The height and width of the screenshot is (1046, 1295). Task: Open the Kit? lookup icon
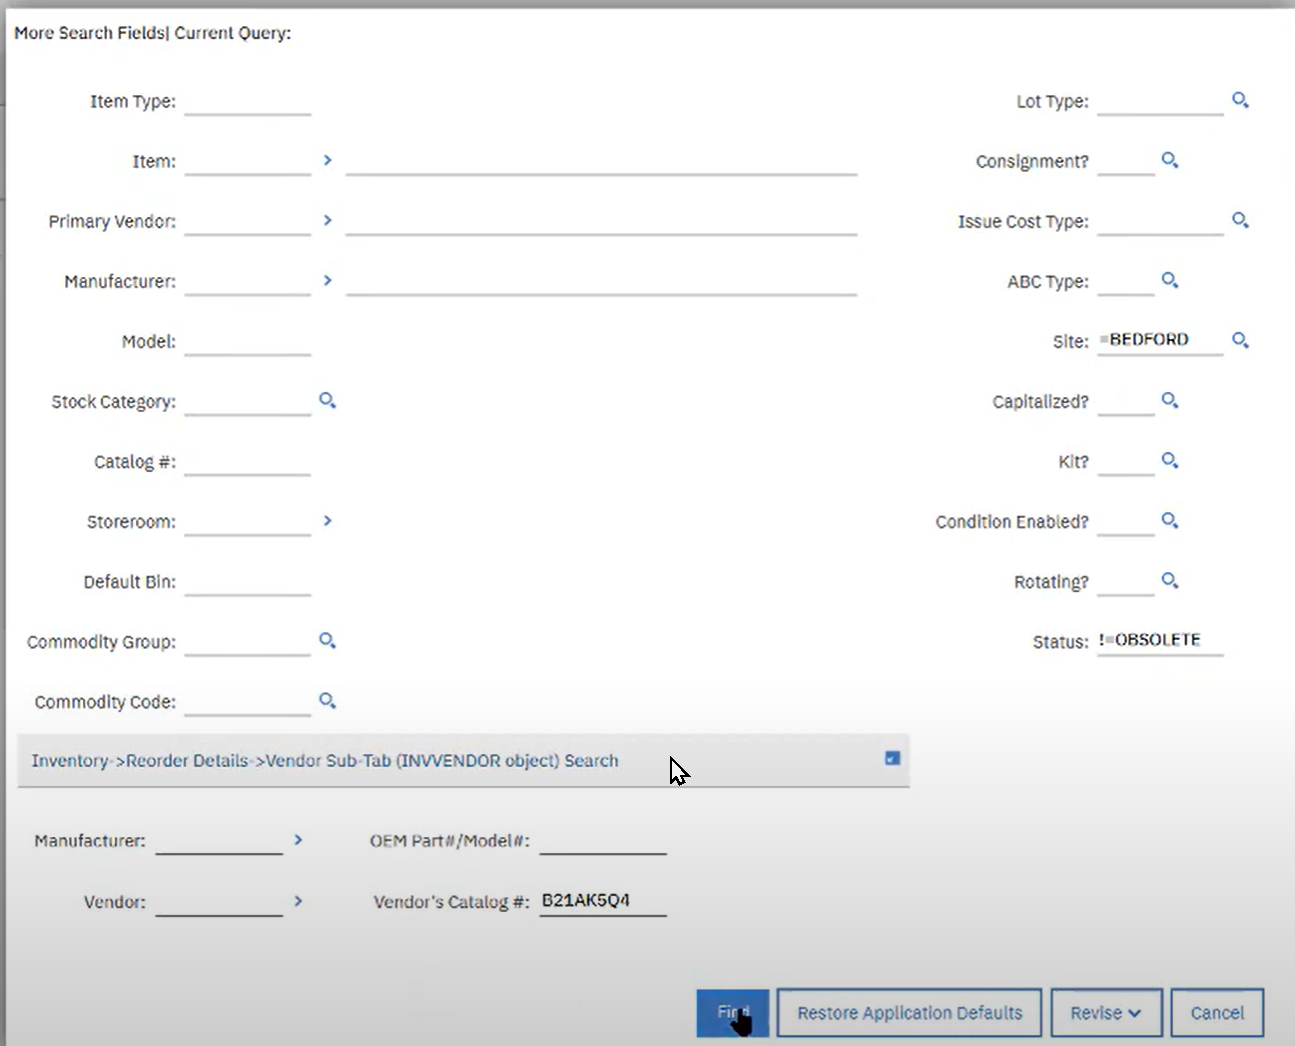coord(1169,460)
